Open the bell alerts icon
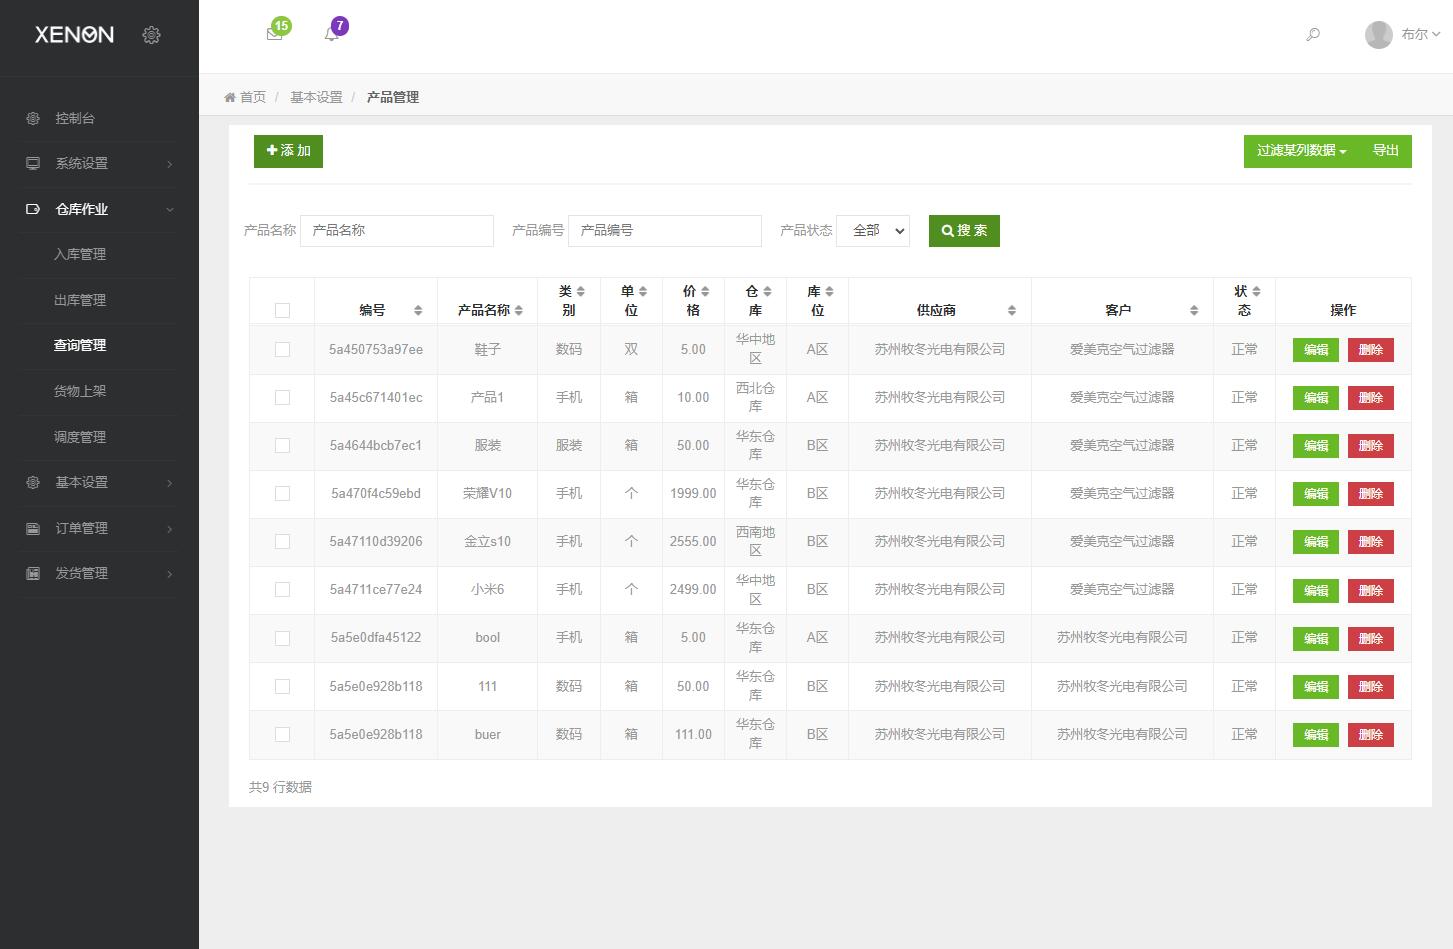 click(x=331, y=34)
